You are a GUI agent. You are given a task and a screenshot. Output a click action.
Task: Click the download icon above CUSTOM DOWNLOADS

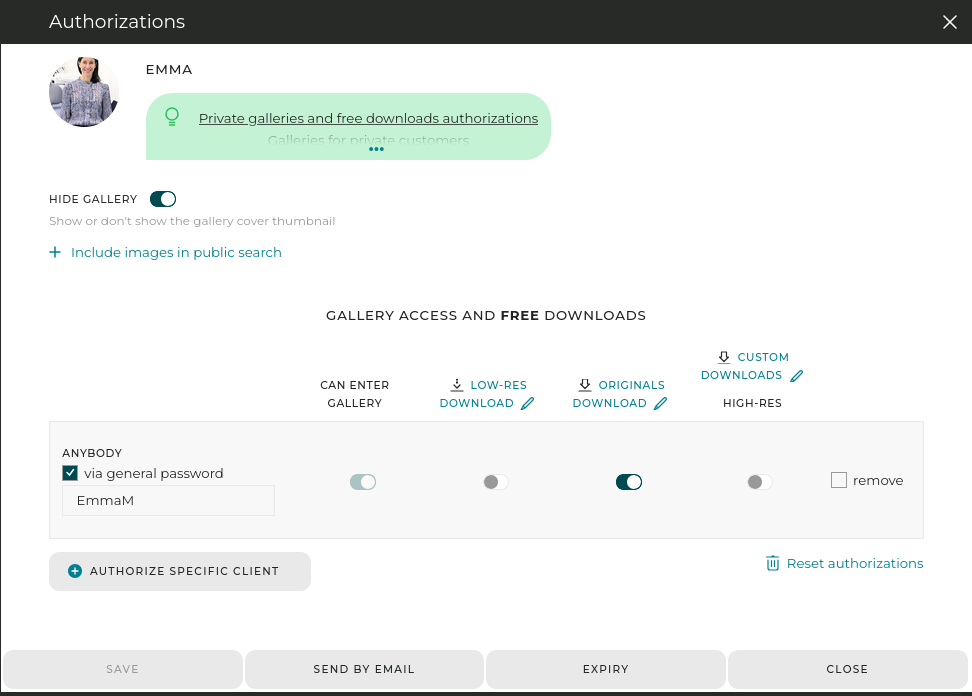coord(723,357)
